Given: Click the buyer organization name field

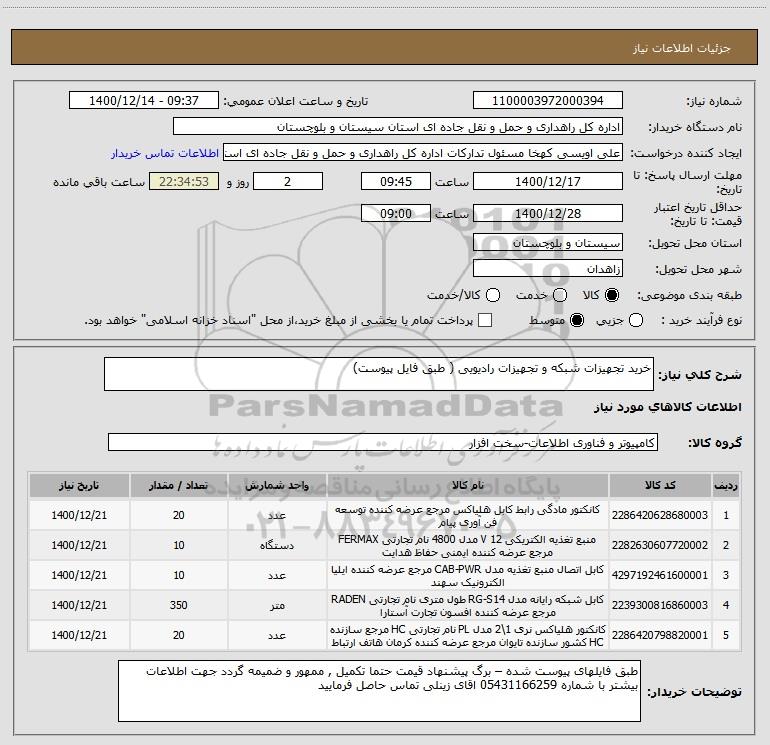Looking at the screenshot, I should 398,127.
